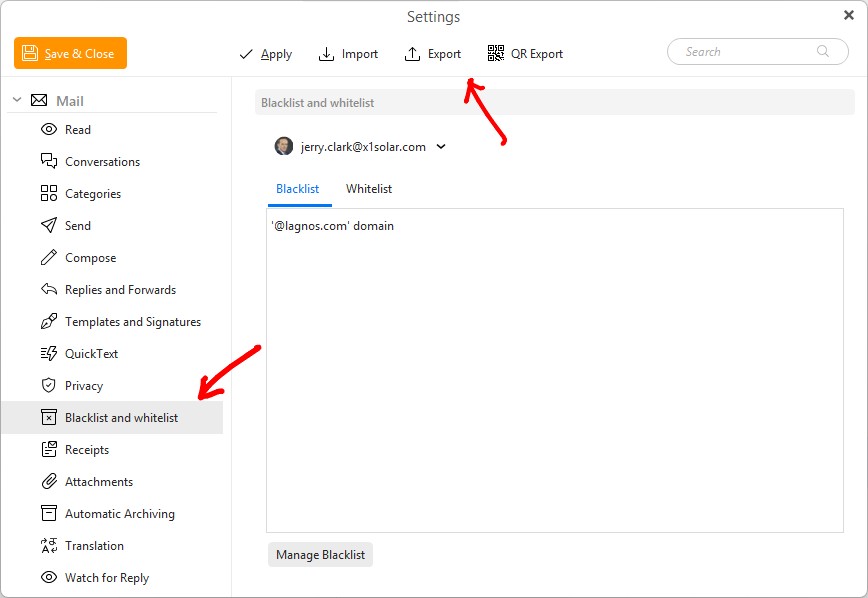Viewport: 868px width, 598px height.
Task: Click the Privacy shield icon
Action: pos(48,386)
